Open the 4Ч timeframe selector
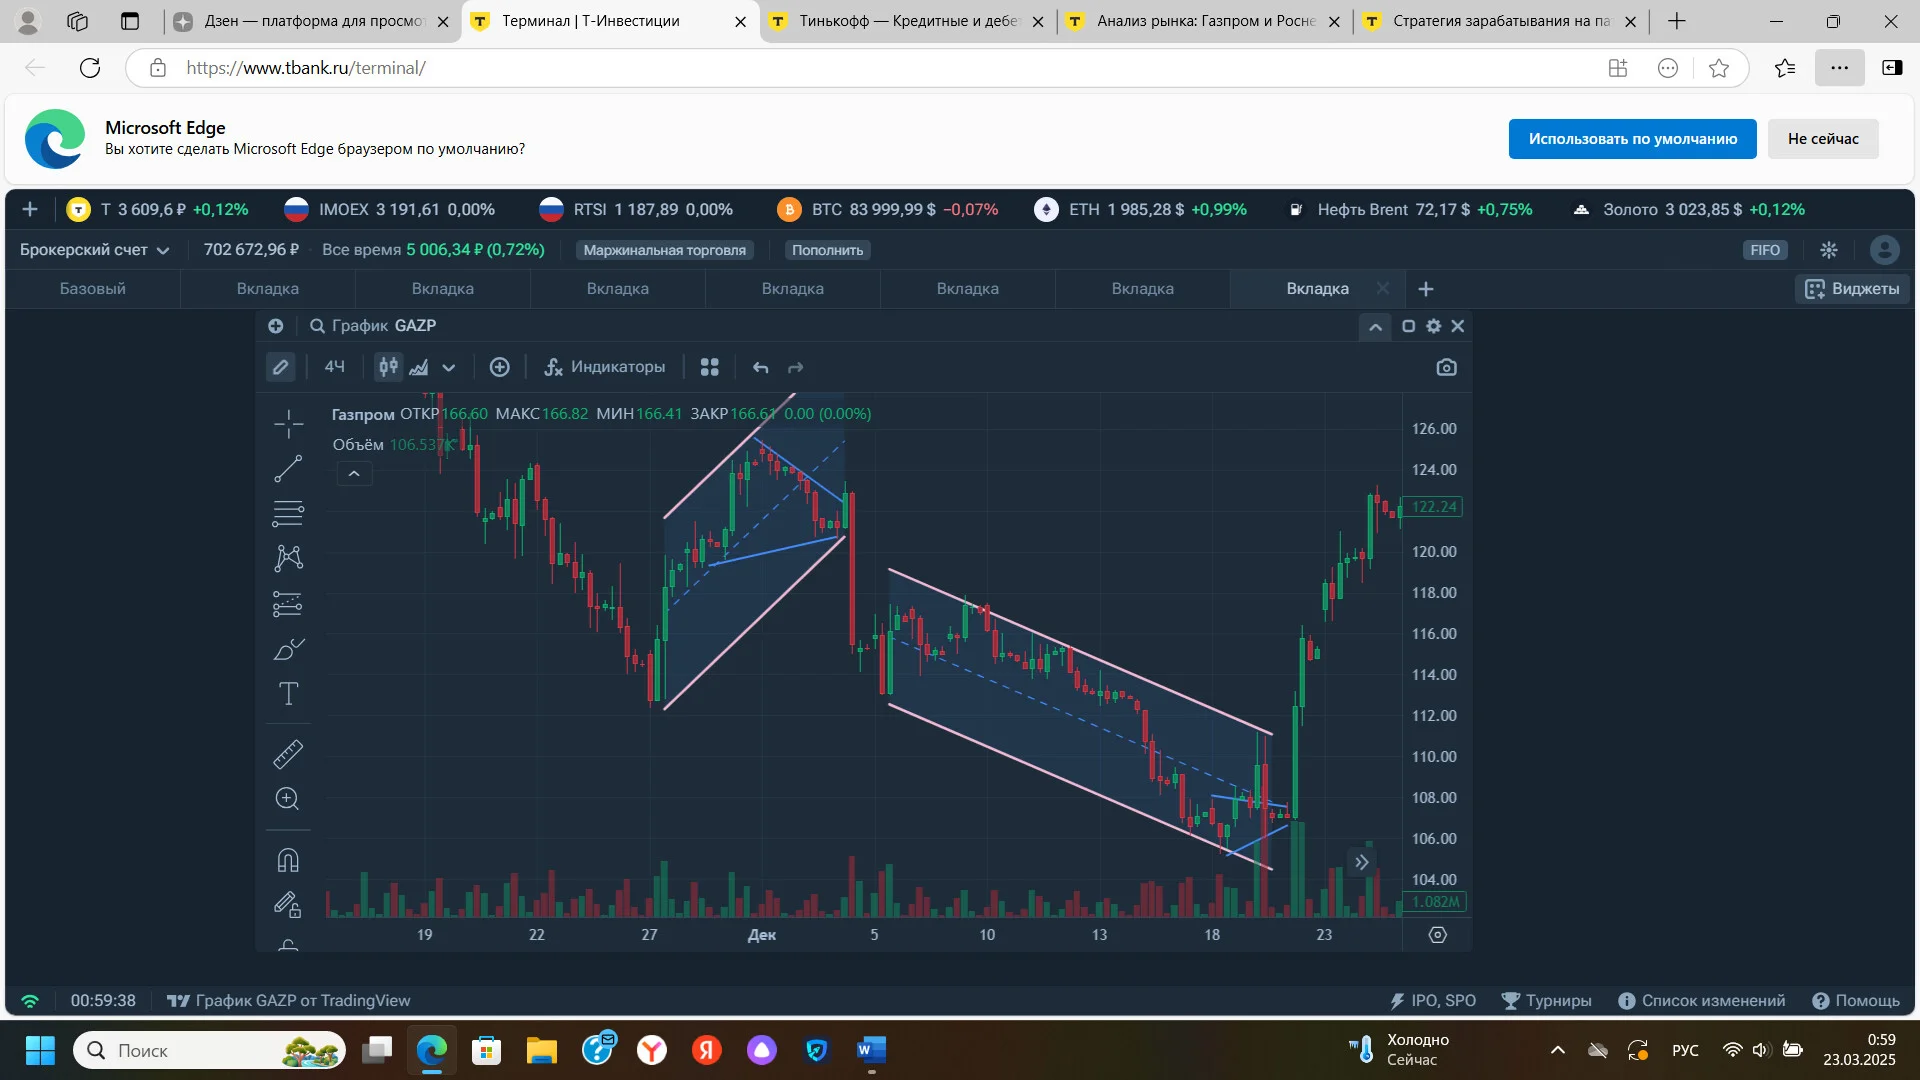Image resolution: width=1920 pixels, height=1080 pixels. 334,367
